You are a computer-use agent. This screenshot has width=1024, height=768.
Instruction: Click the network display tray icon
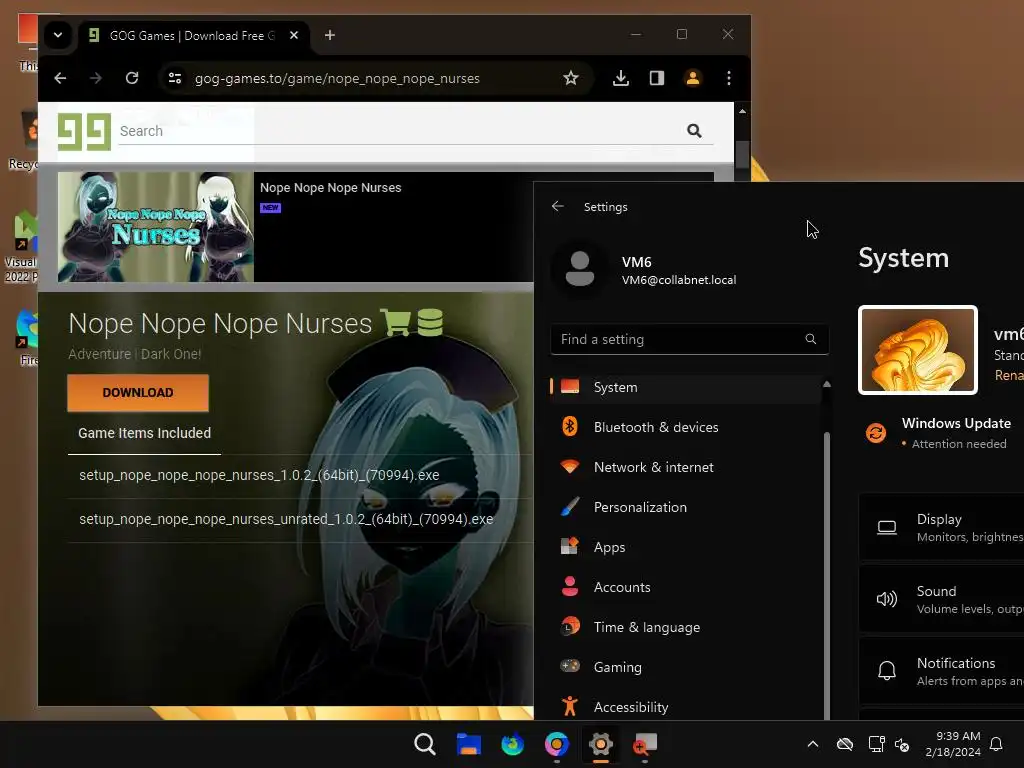[x=876, y=744]
